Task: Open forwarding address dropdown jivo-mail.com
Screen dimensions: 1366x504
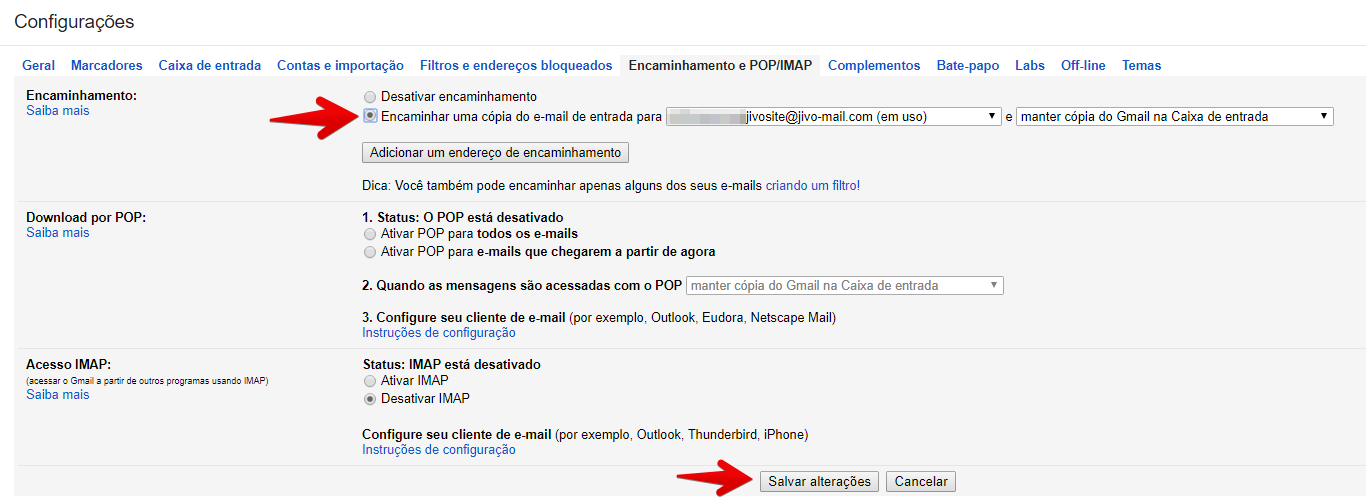Action: [834, 117]
